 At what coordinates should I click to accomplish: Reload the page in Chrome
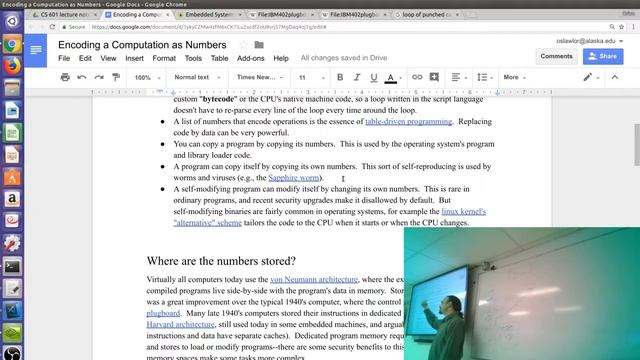pyautogui.click(x=52, y=27)
